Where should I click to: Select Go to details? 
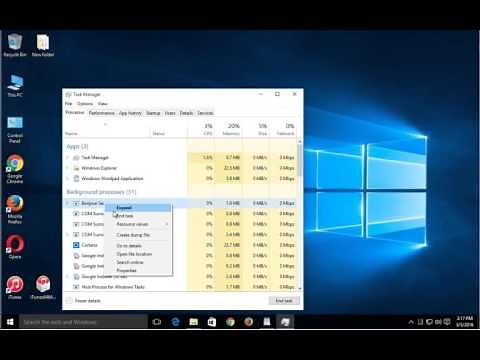pyautogui.click(x=139, y=246)
